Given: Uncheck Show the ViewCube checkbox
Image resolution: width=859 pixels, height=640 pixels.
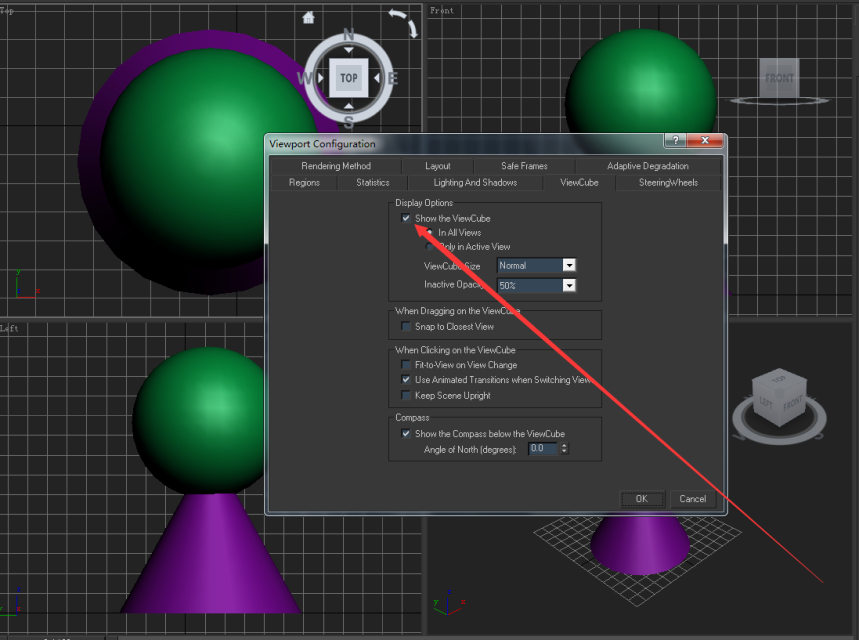Looking at the screenshot, I should [x=406, y=218].
